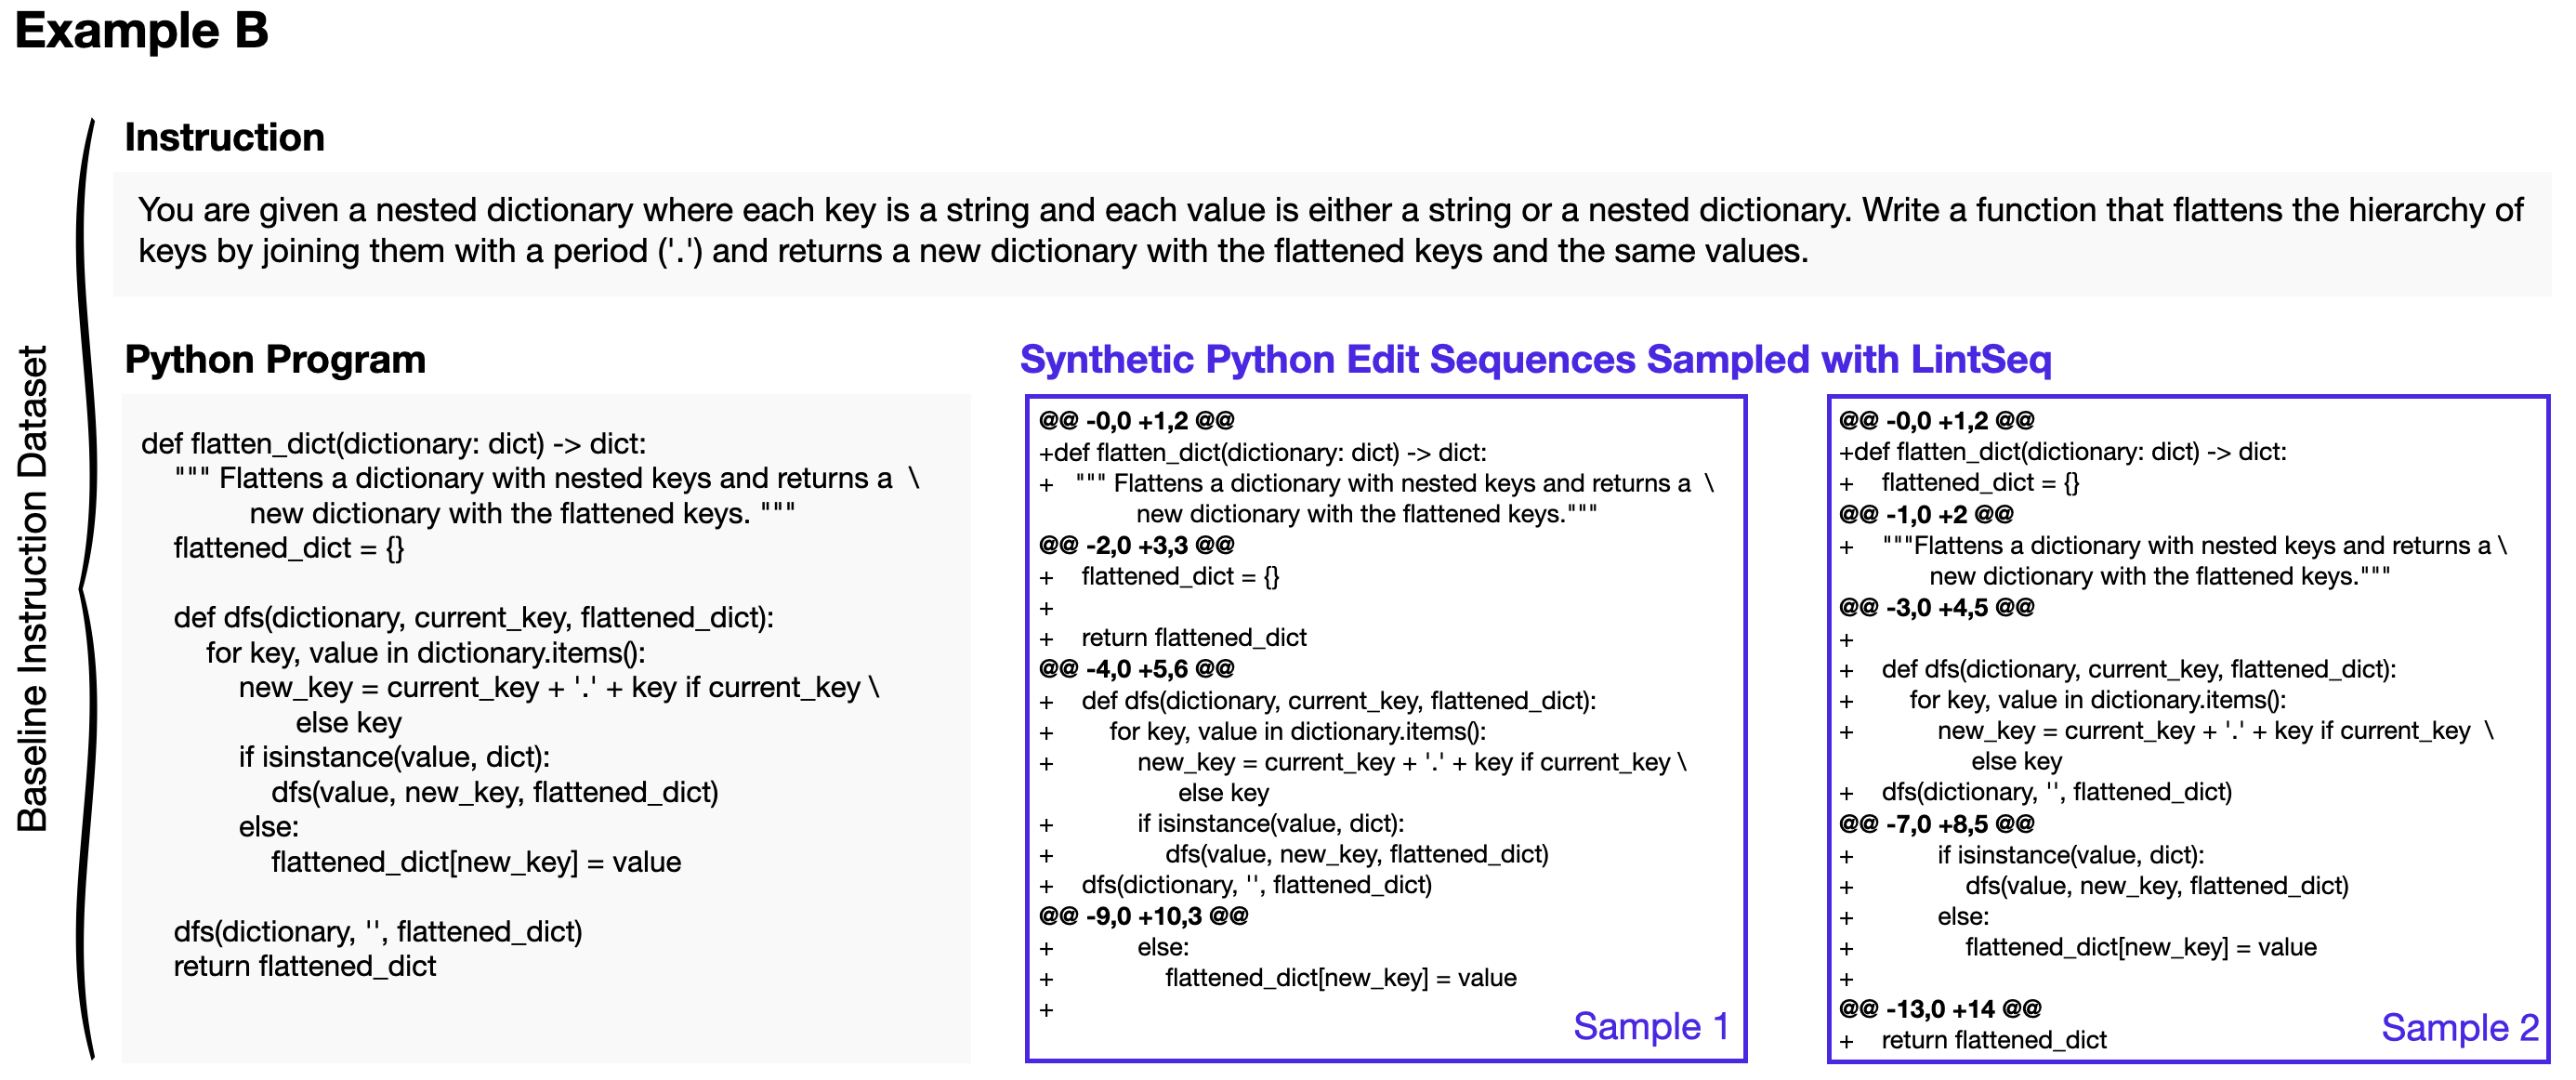Screen dimensions: 2576x1080
Task: Click the "@@ -2,0 +3,3 @@" hunk header
Action: (x=1136, y=545)
